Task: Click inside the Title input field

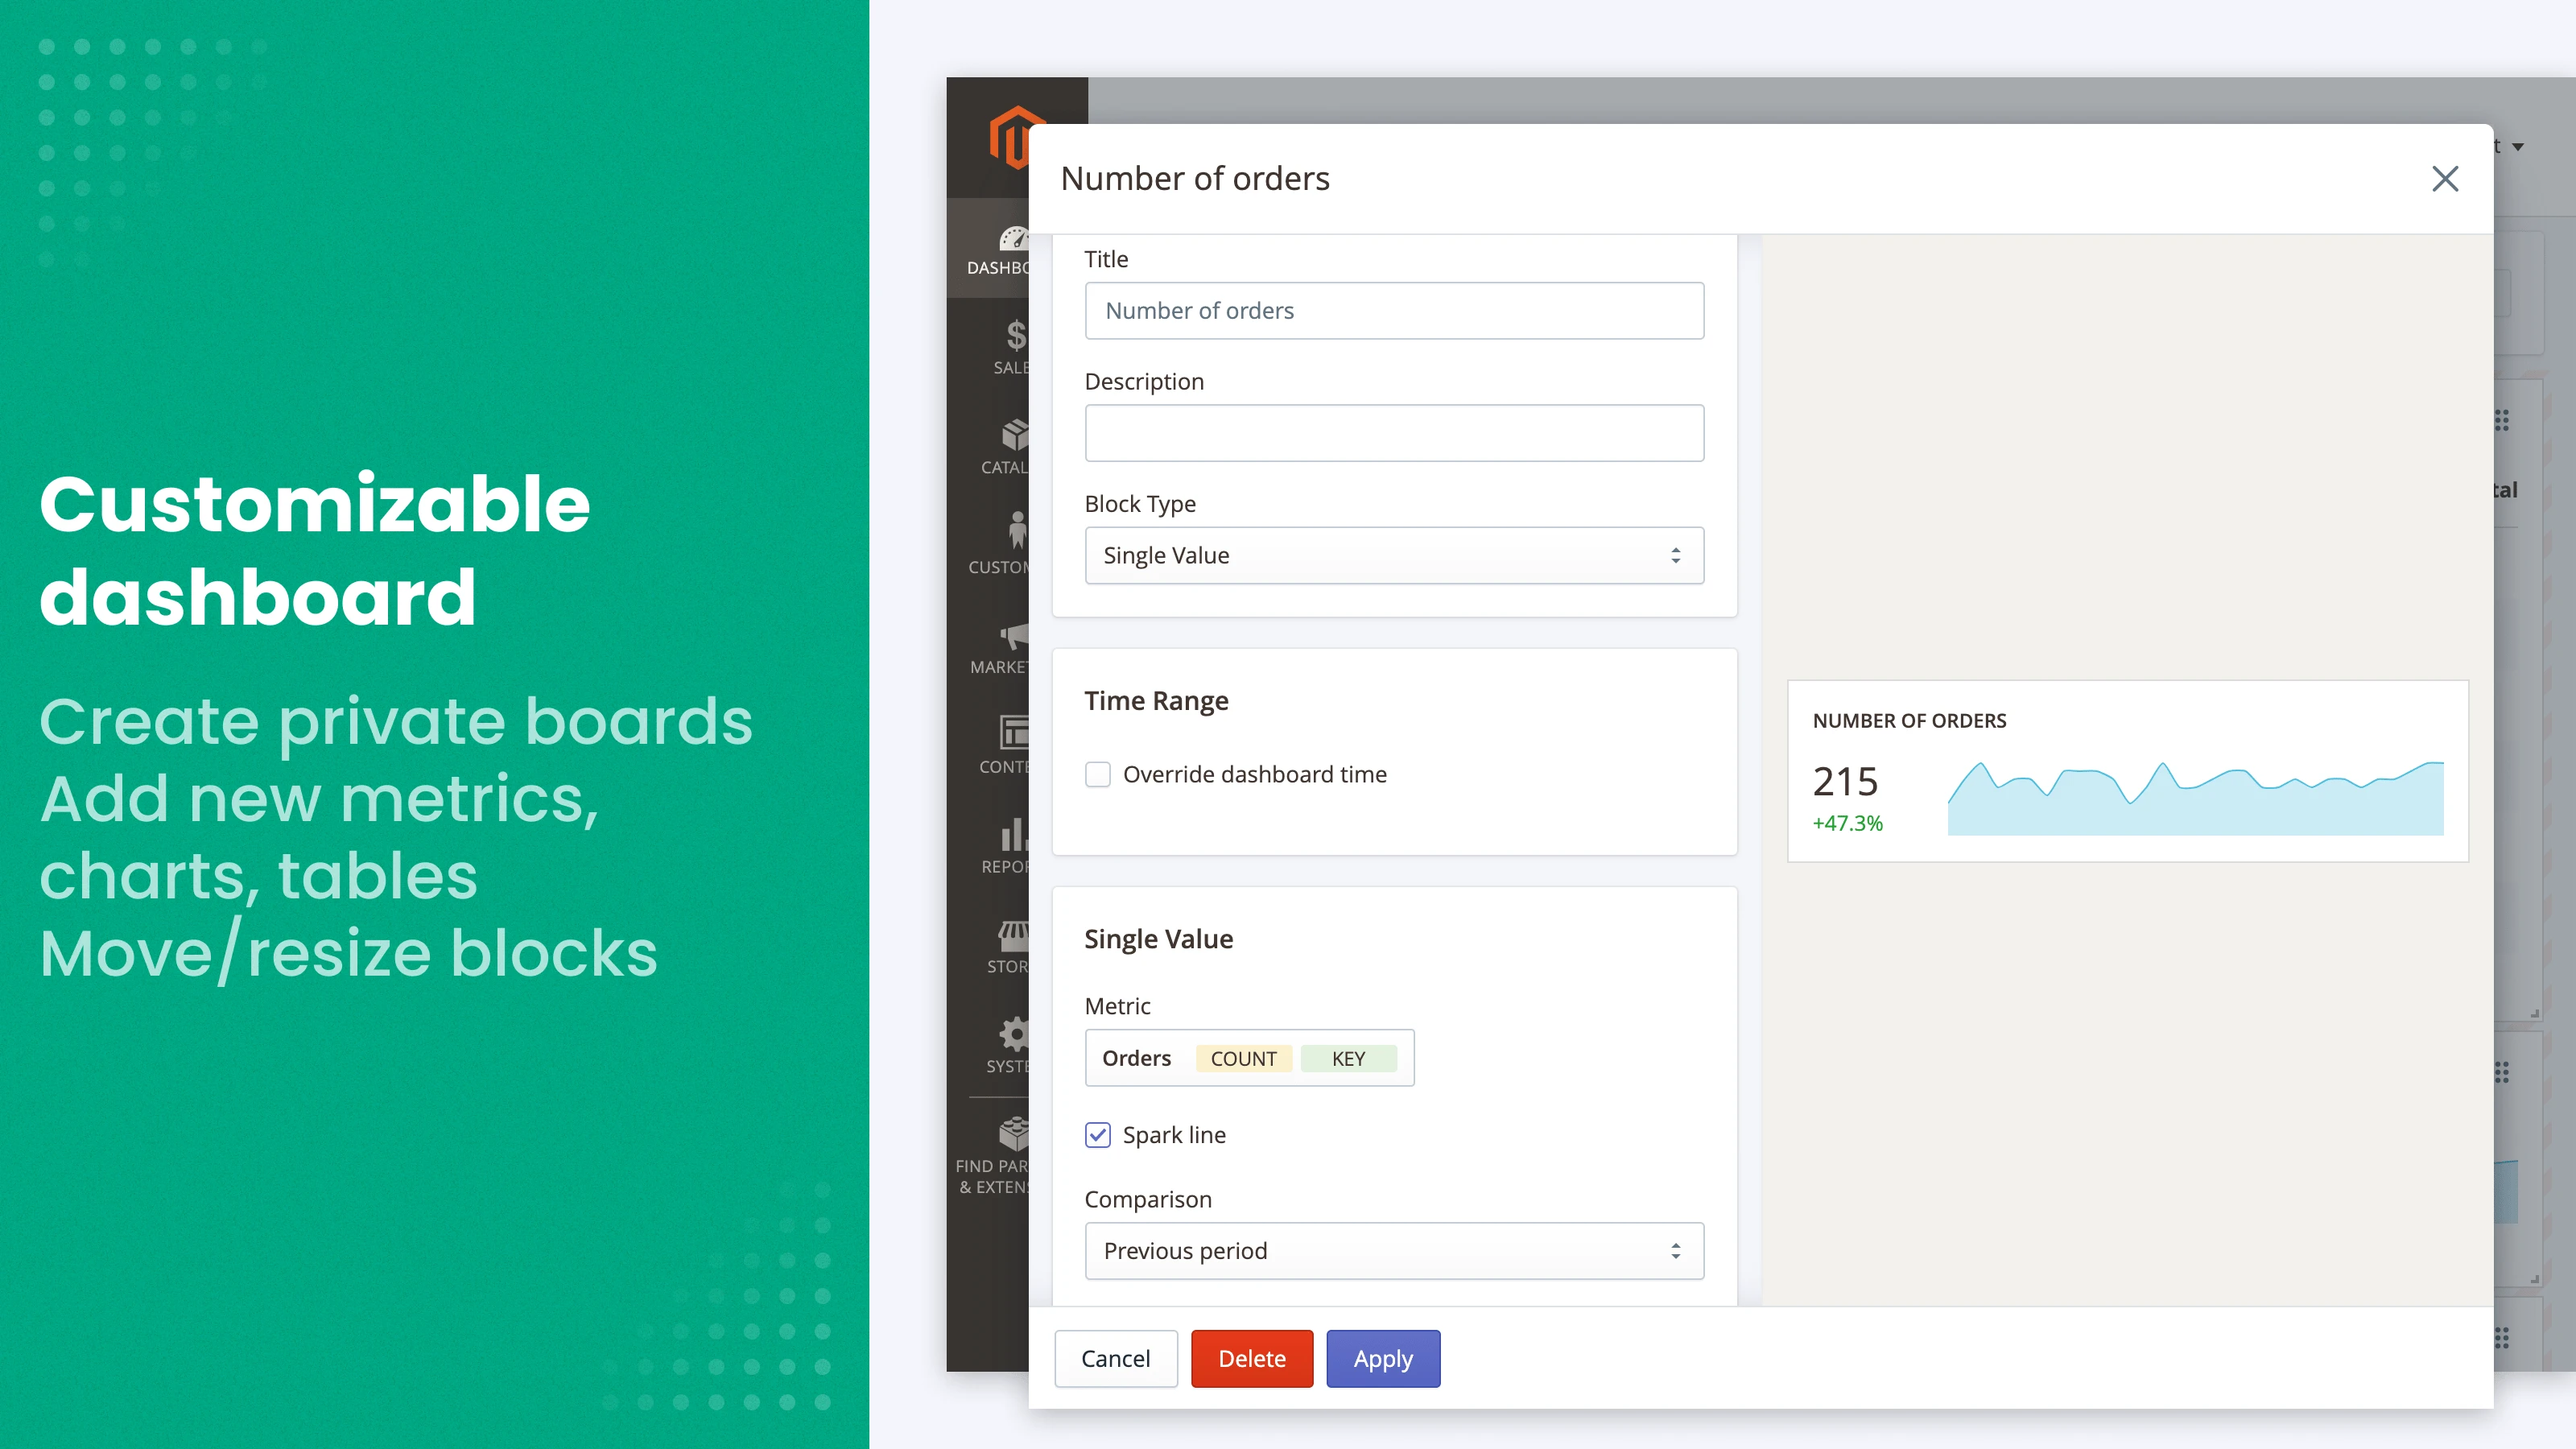Action: [x=1393, y=310]
